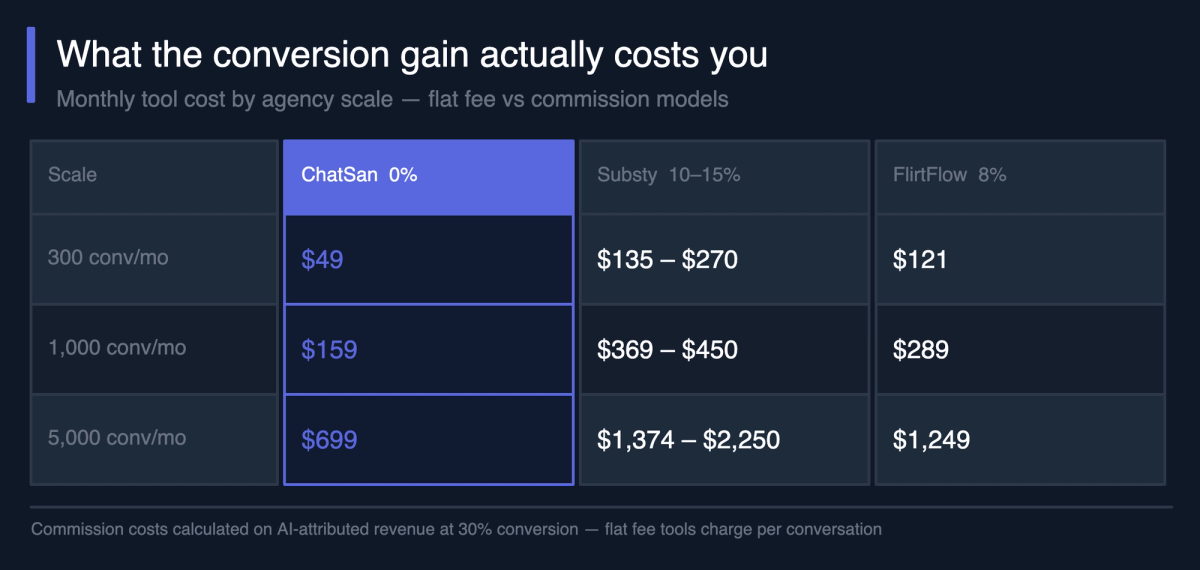
Task: Click the FlirtFlow 8% header cell
Action: pos(1020,176)
